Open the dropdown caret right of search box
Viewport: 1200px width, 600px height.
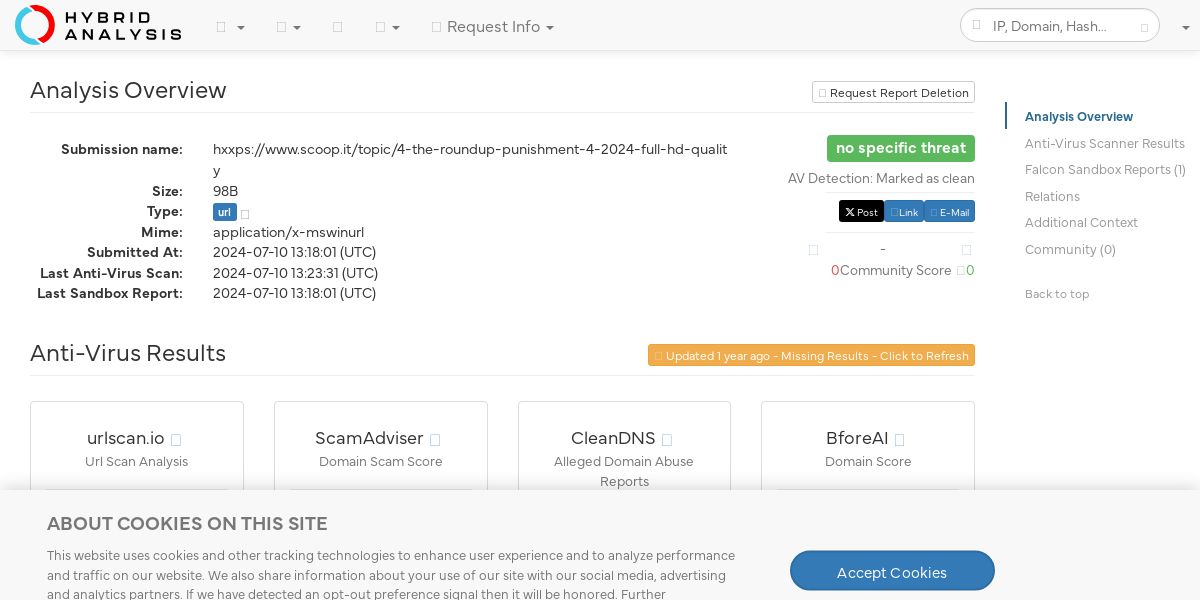pyautogui.click(x=1185, y=28)
